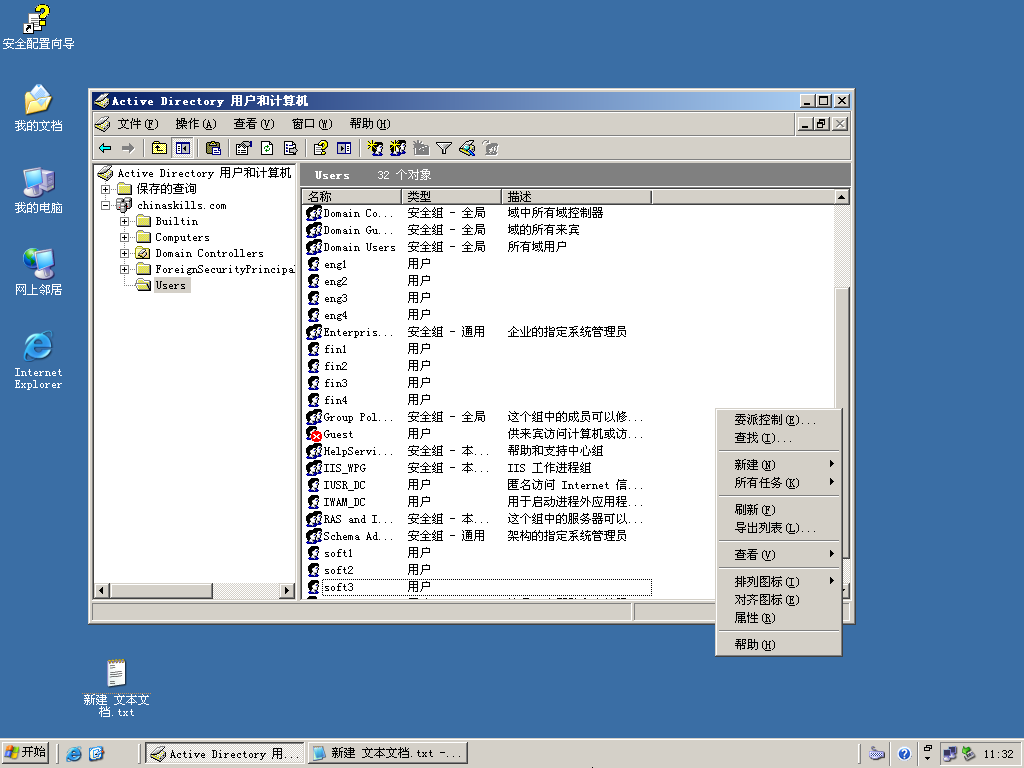
Task: Open the 帮助 menu in menu bar
Action: point(370,124)
